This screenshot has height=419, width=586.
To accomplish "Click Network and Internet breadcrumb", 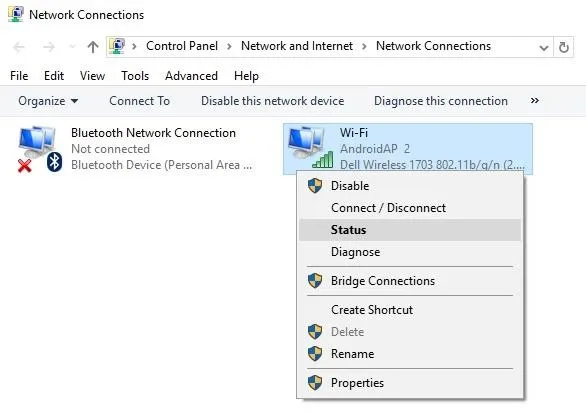I will pos(297,46).
